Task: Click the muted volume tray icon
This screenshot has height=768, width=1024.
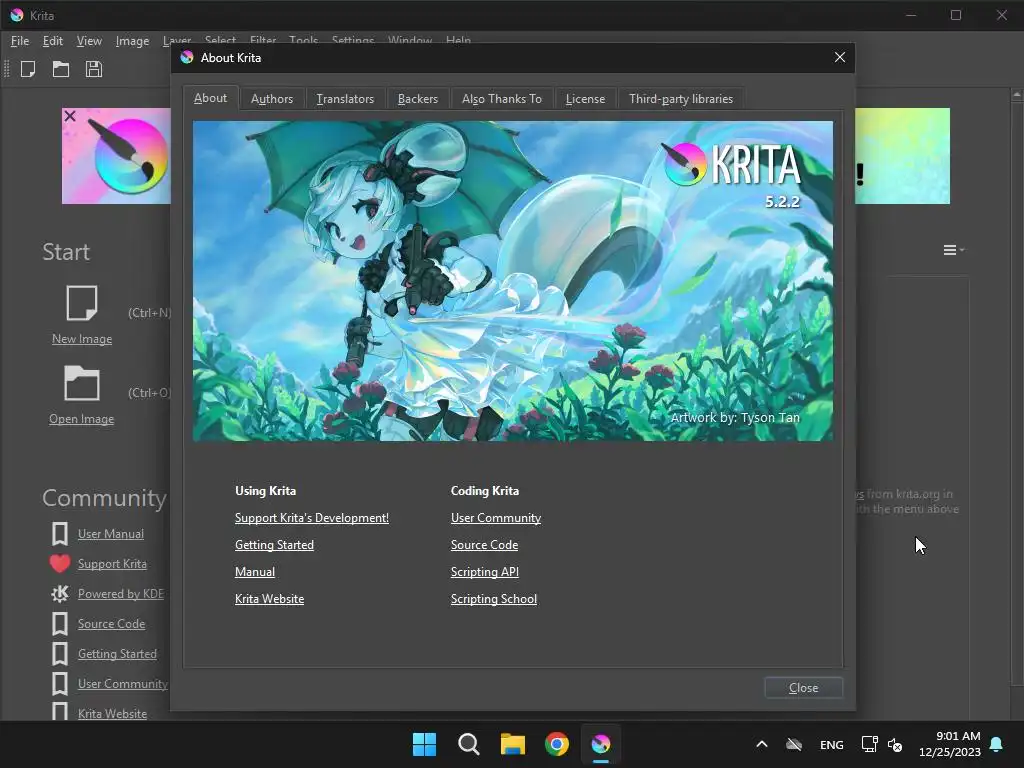Action: point(895,744)
